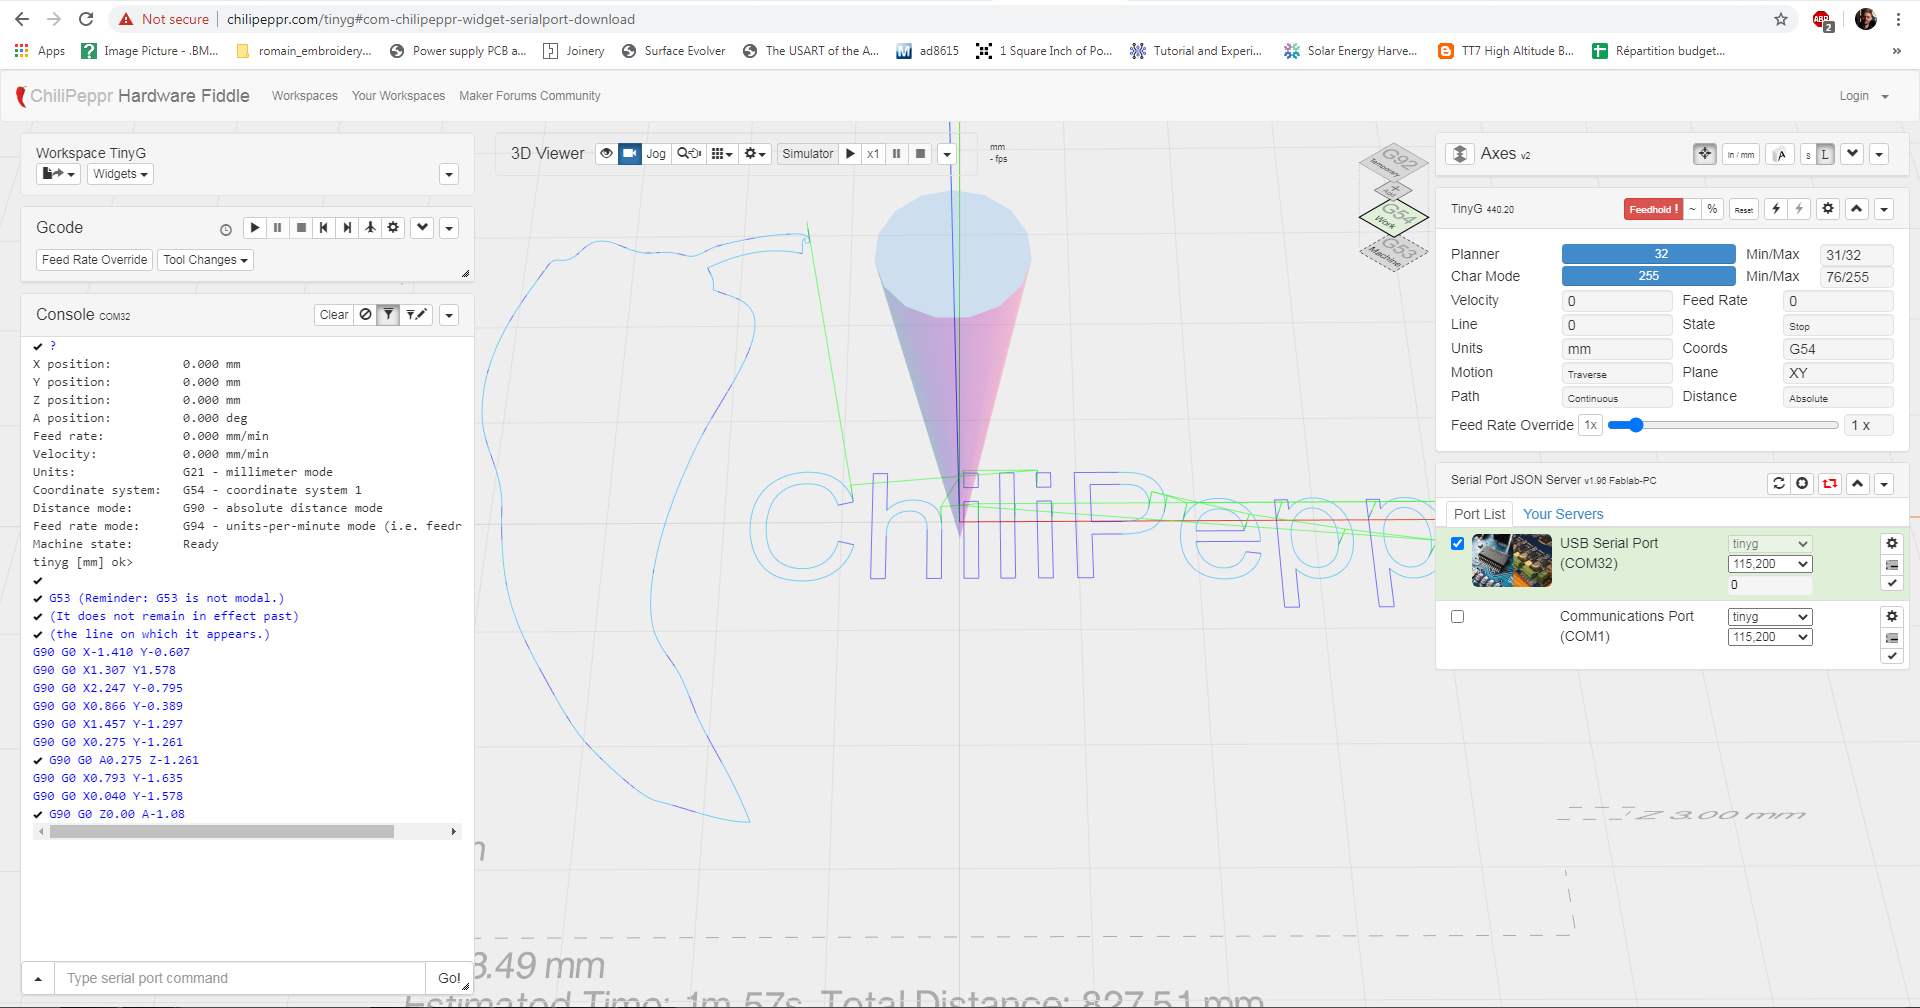1920x1008 pixels.
Task: Click the circle icon in Serial Port header
Action: (1802, 484)
